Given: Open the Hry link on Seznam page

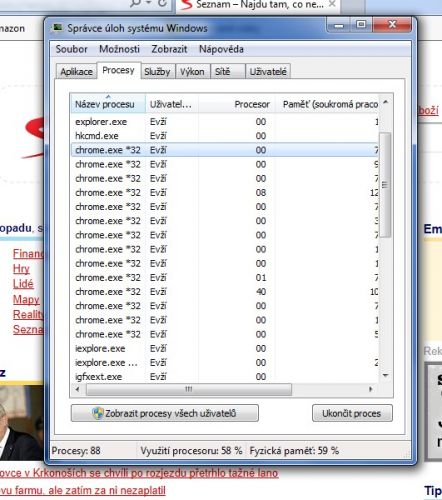Looking at the screenshot, I should (x=21, y=269).
